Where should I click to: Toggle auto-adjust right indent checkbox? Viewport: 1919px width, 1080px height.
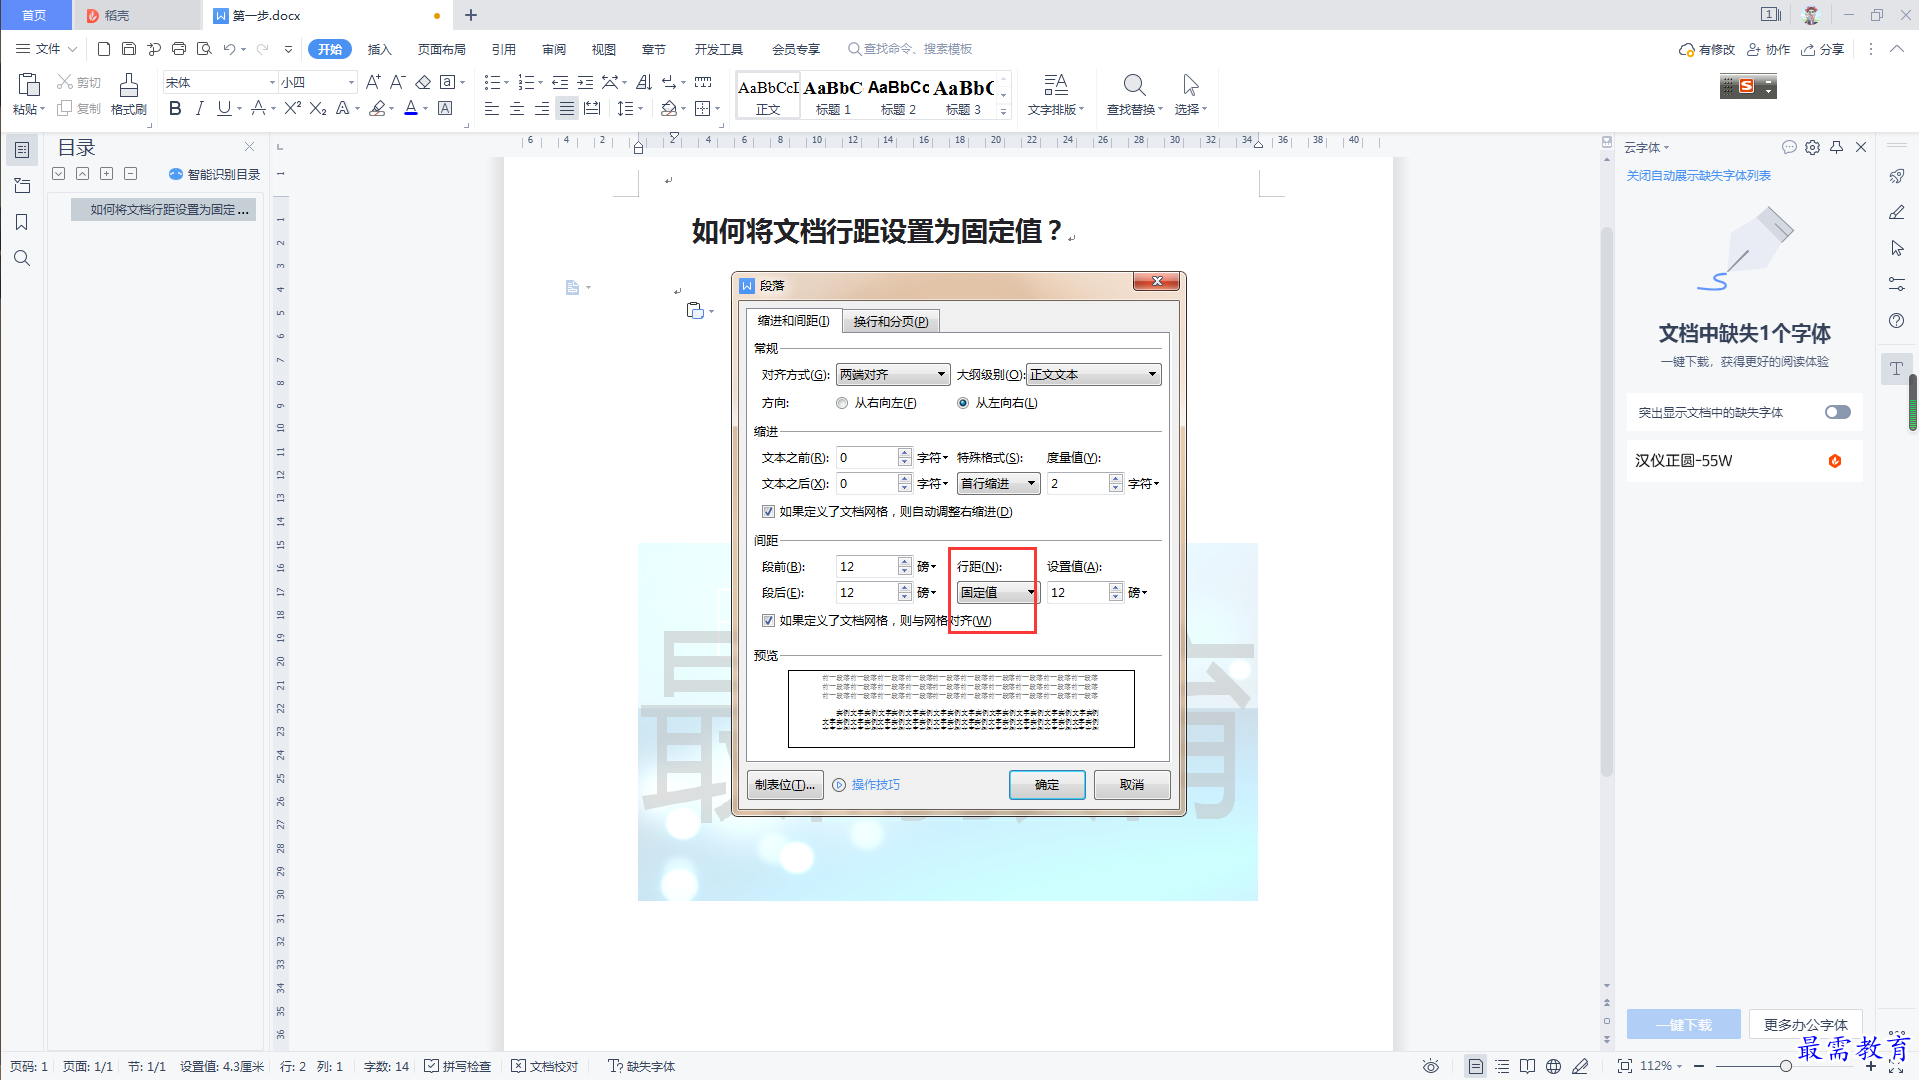coord(768,511)
